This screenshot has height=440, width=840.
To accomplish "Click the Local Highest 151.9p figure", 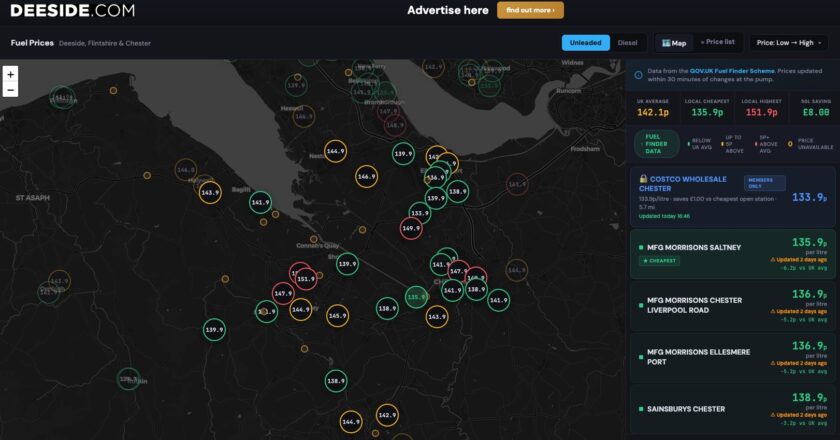I will pos(761,113).
